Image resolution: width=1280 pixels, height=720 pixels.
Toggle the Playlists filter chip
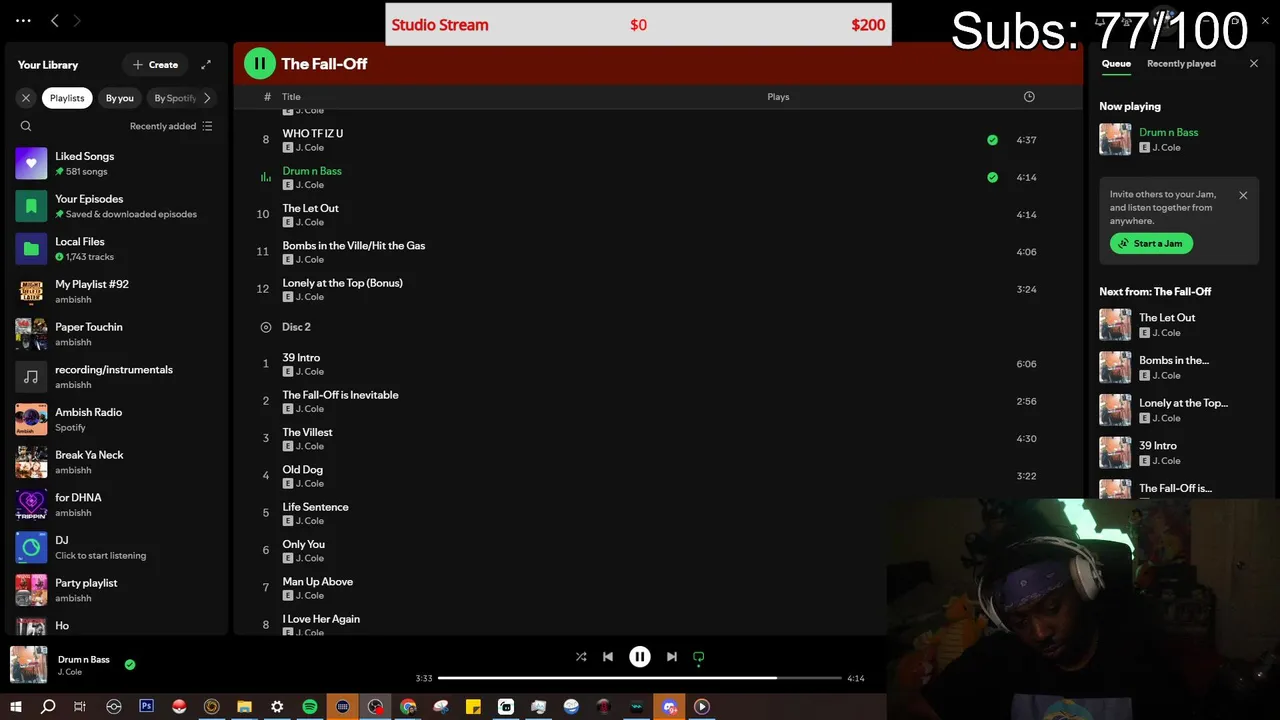click(x=67, y=98)
